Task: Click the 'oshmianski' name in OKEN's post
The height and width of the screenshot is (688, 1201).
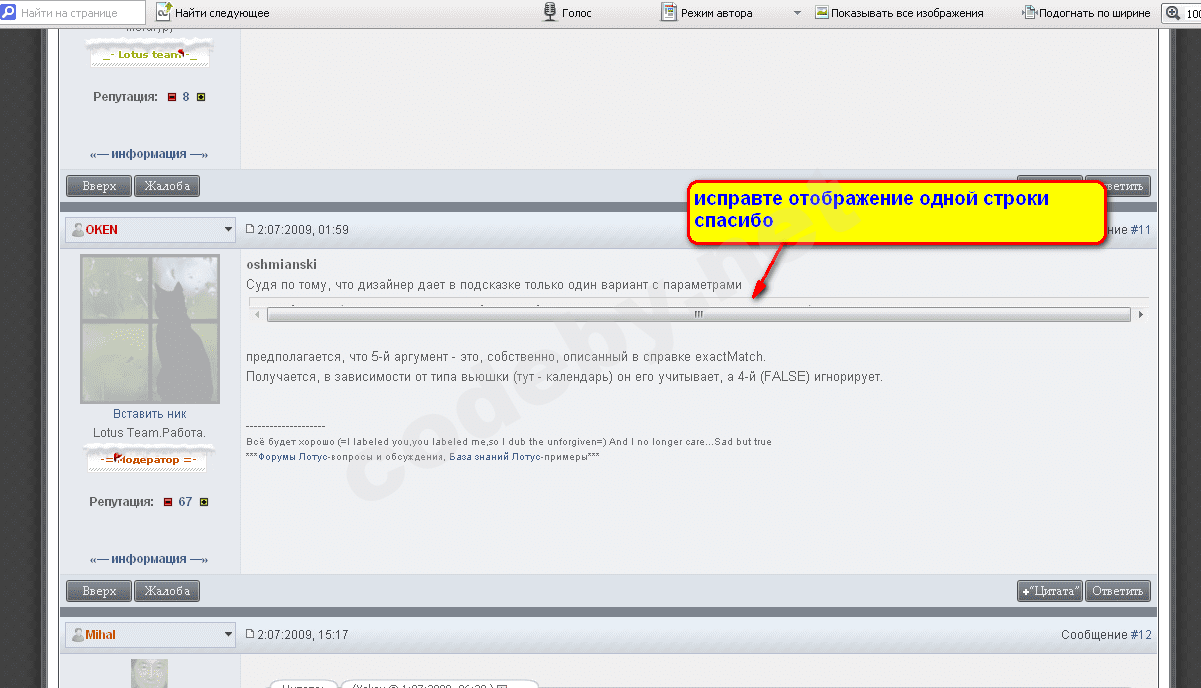Action: tap(281, 265)
